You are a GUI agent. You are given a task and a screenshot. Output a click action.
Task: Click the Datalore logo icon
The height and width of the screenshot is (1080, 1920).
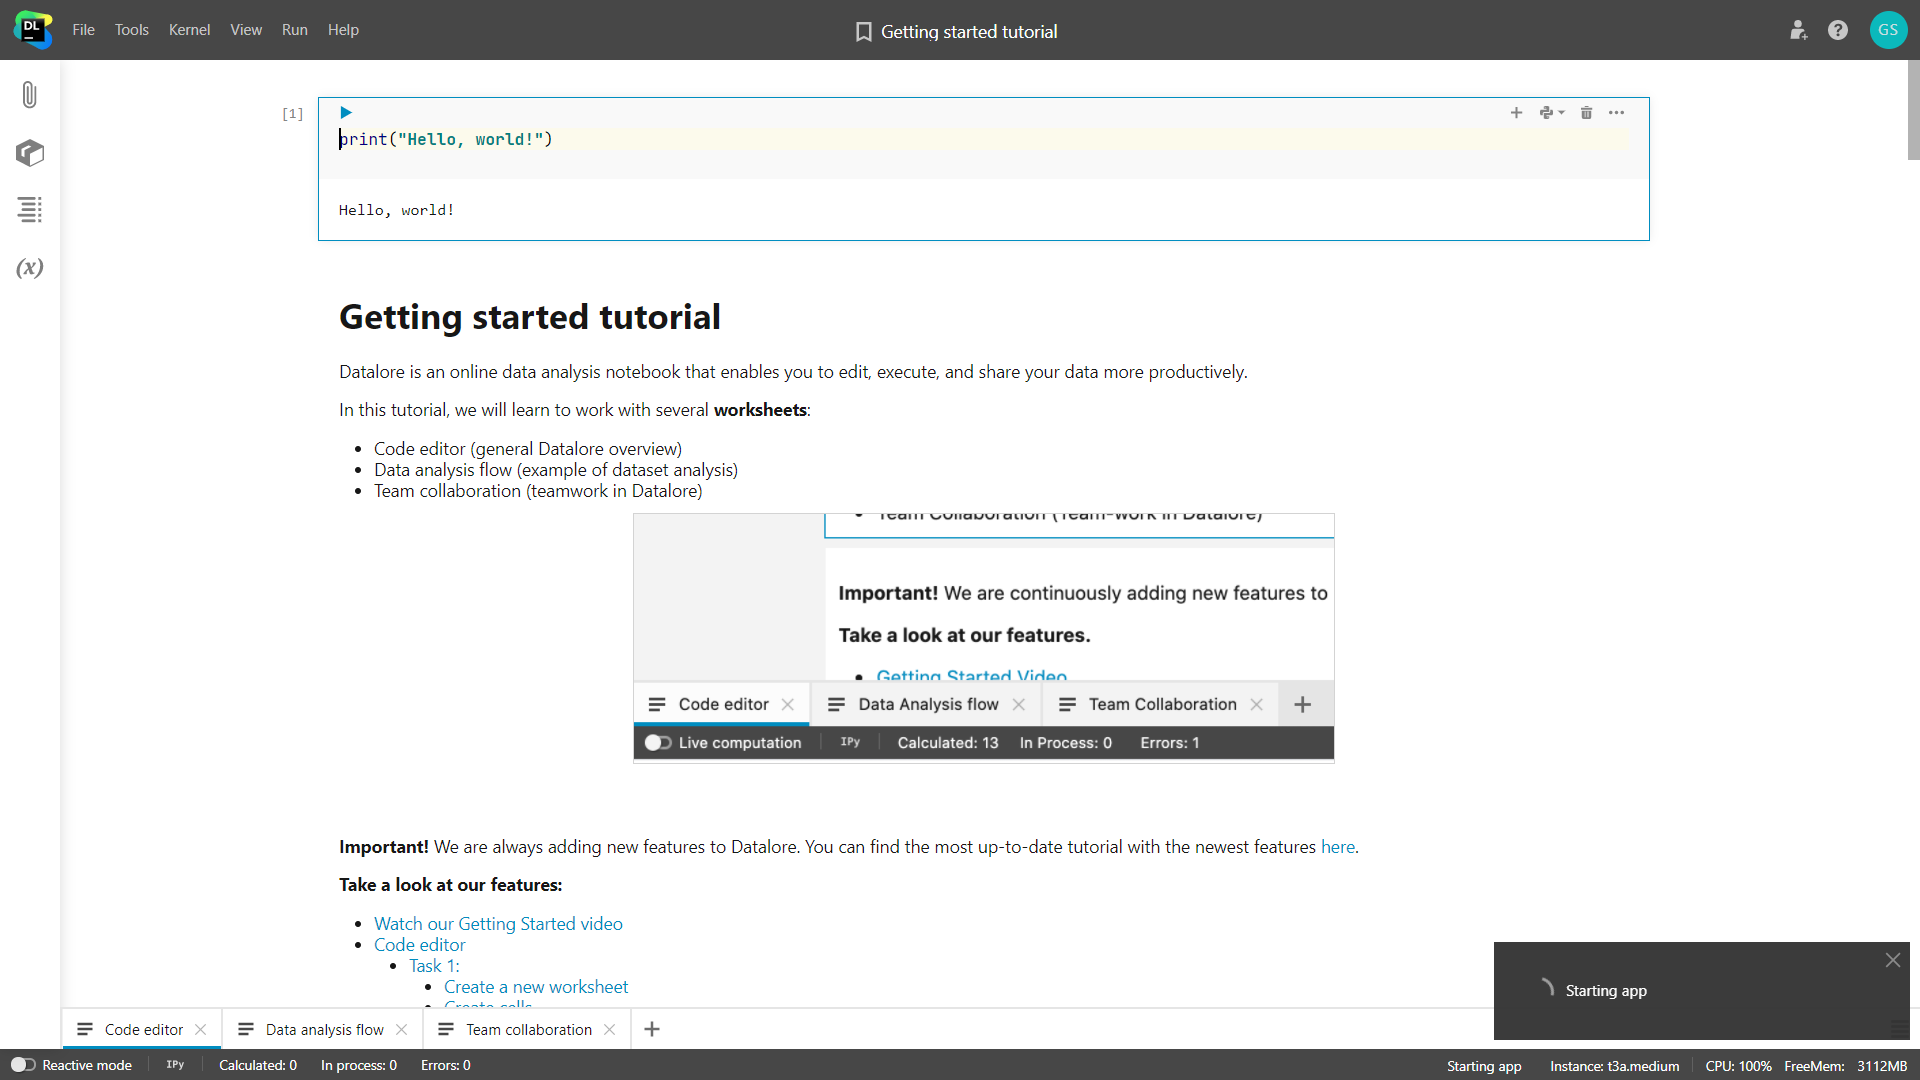(x=33, y=30)
